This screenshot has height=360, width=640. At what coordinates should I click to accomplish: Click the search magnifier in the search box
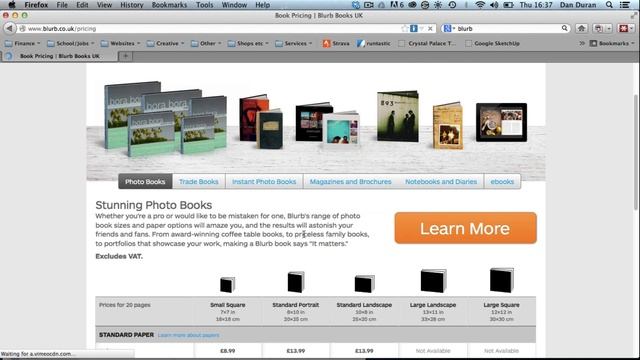point(564,28)
